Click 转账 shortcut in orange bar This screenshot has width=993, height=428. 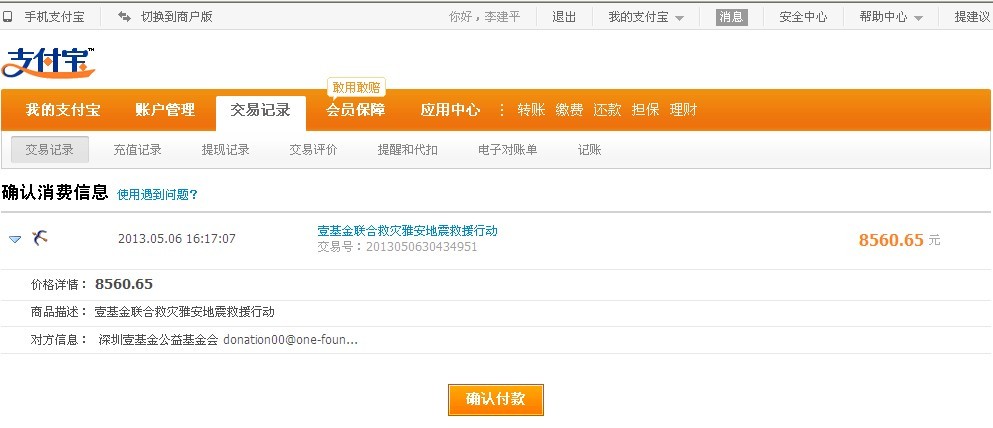click(x=531, y=110)
